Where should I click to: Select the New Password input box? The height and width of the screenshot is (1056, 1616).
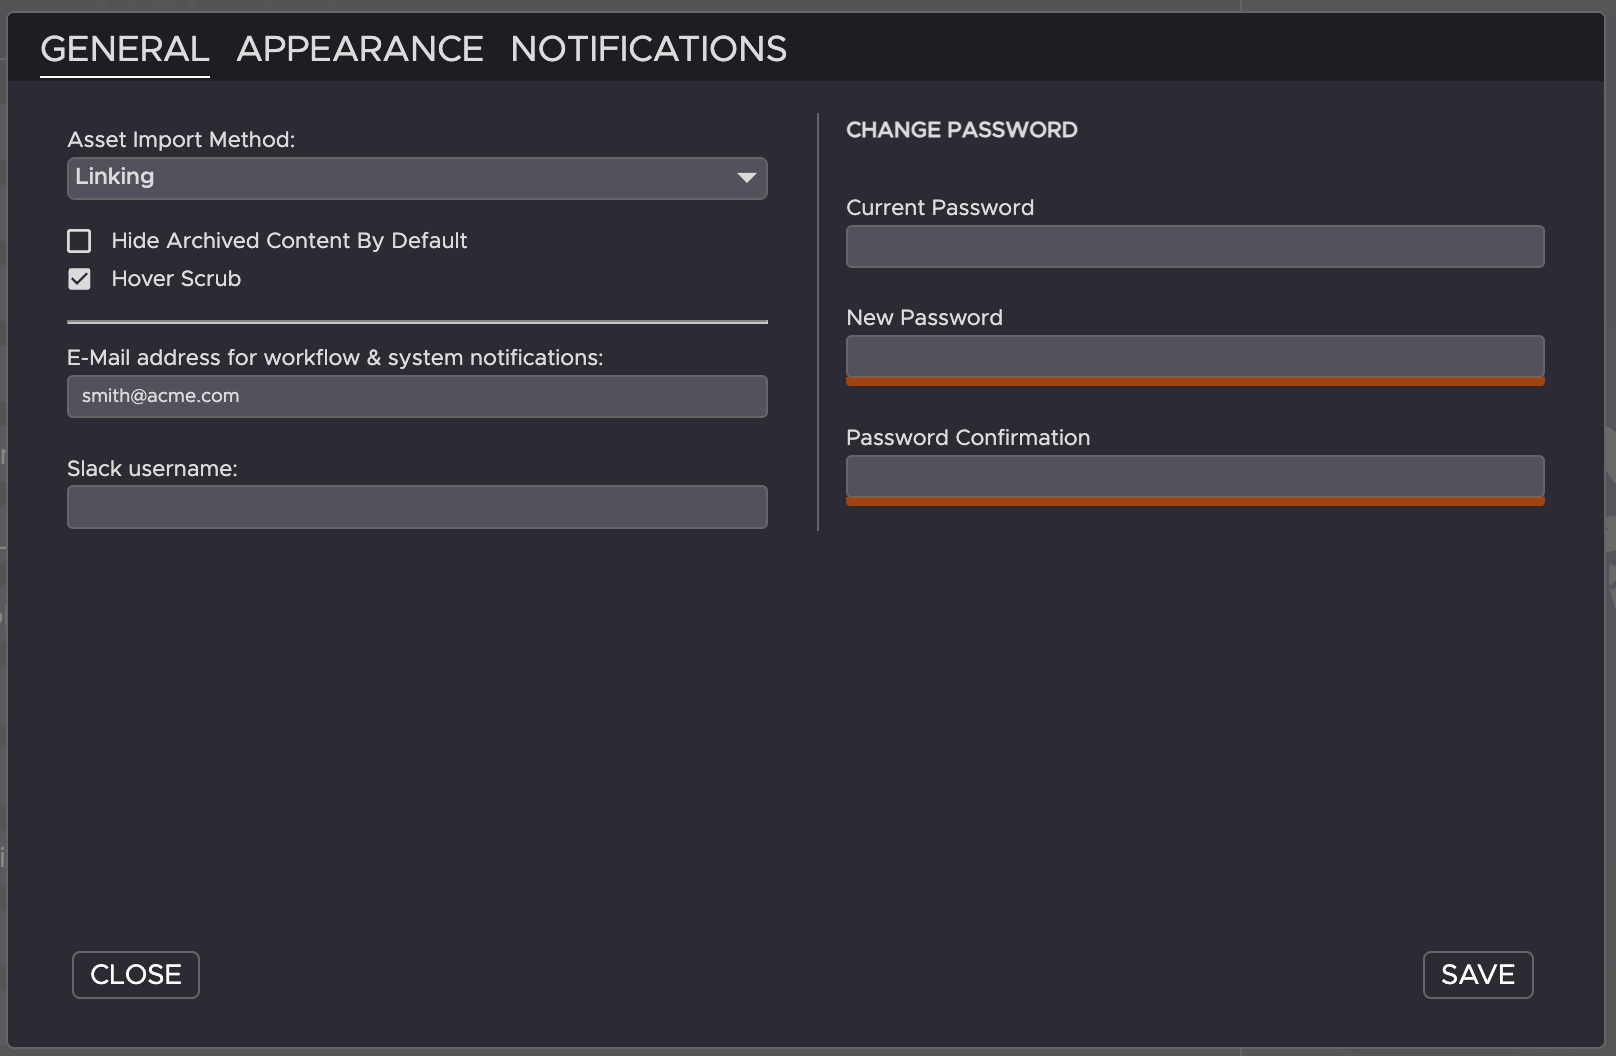pyautogui.click(x=1195, y=356)
